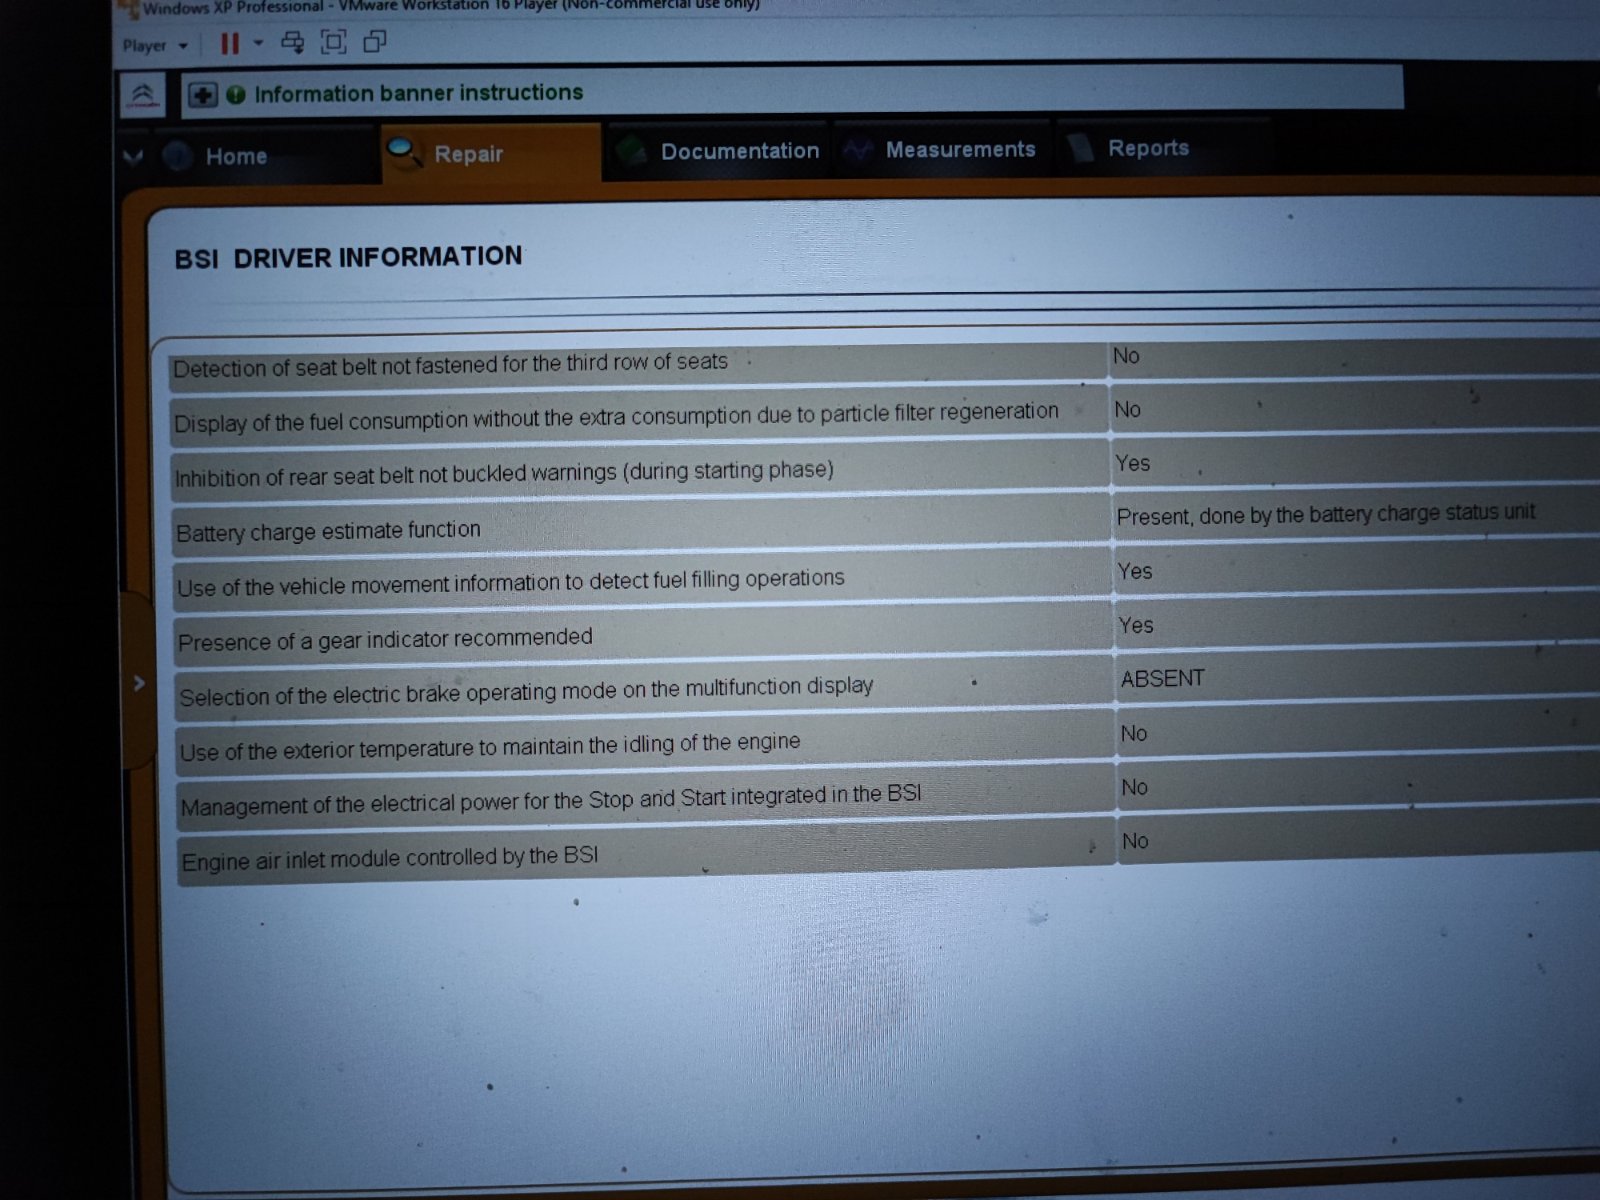Expand the information banner plus icon

pos(202,95)
